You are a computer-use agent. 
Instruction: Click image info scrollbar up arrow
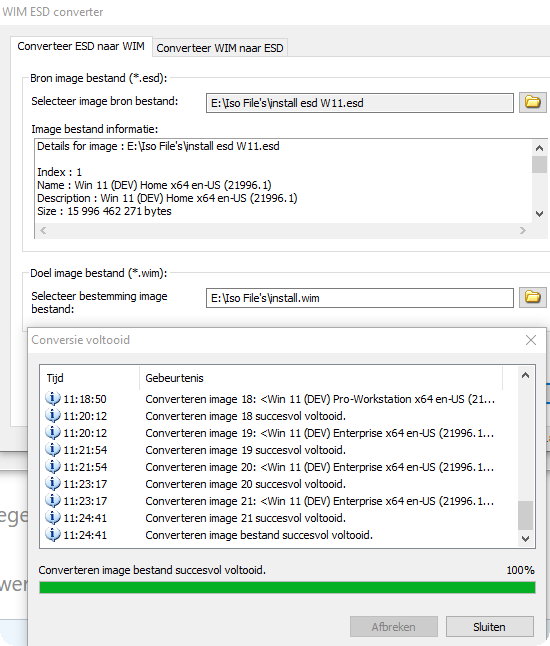pos(539,148)
